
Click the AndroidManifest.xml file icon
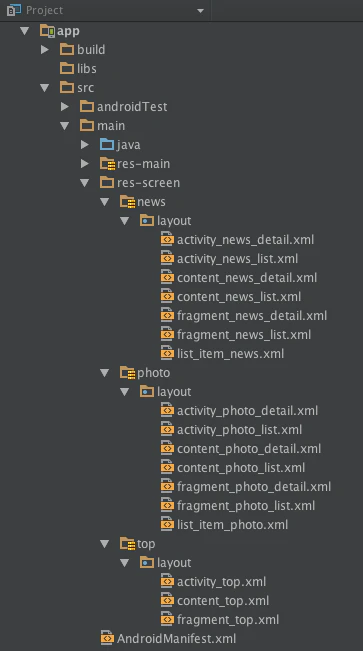click(107, 638)
